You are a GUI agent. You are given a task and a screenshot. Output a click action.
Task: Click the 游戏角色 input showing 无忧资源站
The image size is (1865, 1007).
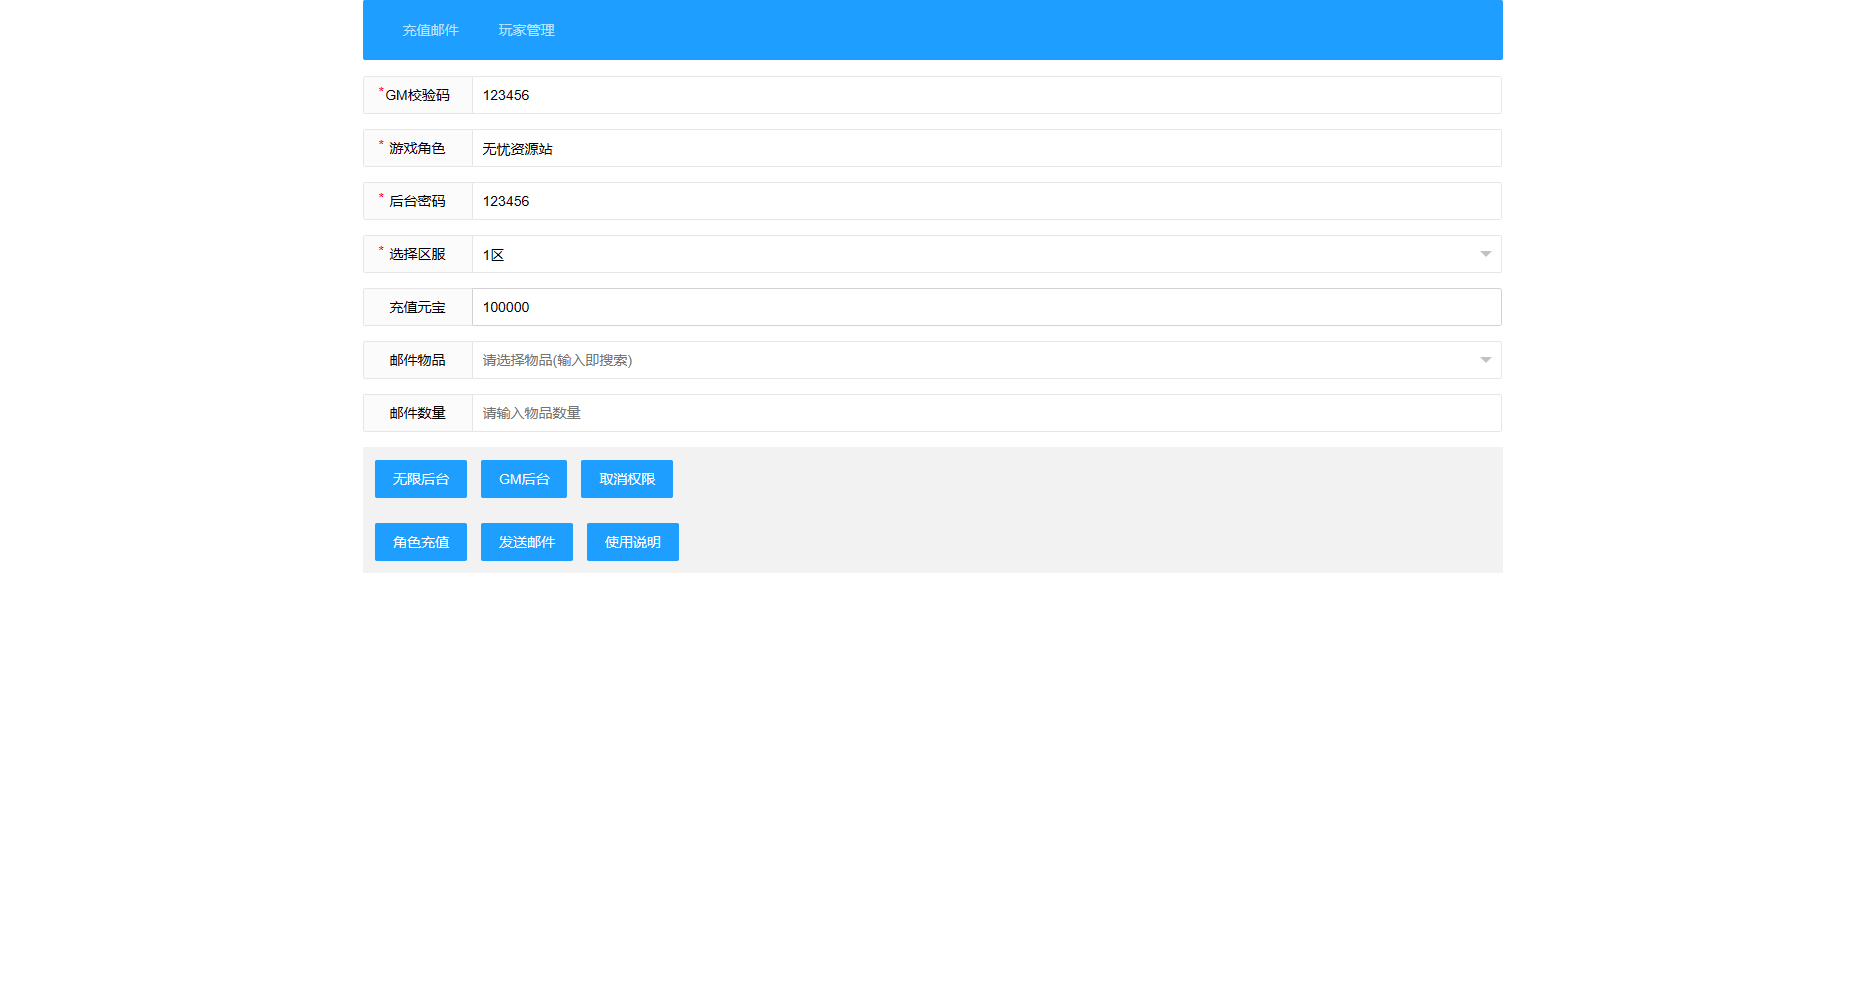(x=986, y=148)
